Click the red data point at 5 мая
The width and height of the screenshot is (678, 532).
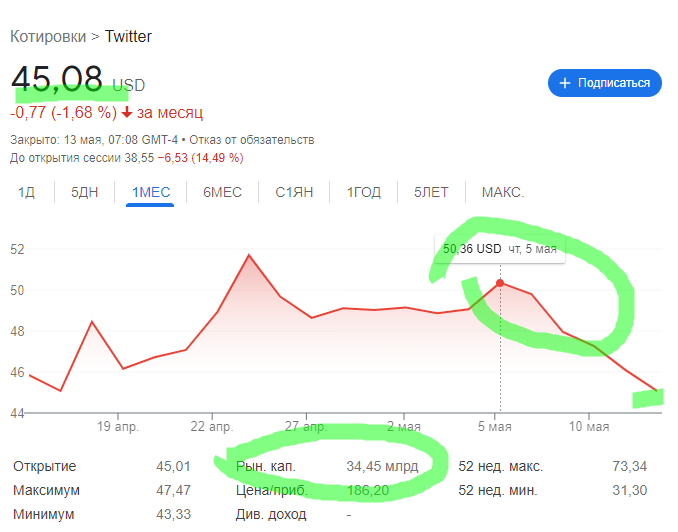click(x=500, y=283)
